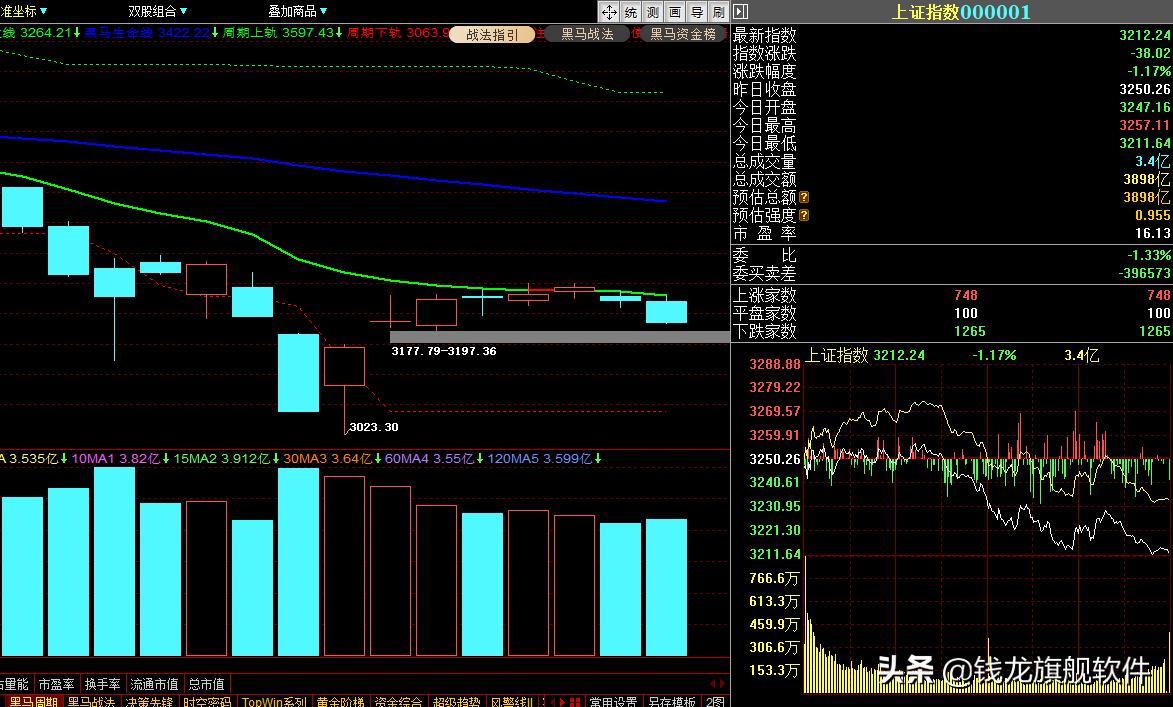Expand the 叠加商品 dropdown

(297, 12)
